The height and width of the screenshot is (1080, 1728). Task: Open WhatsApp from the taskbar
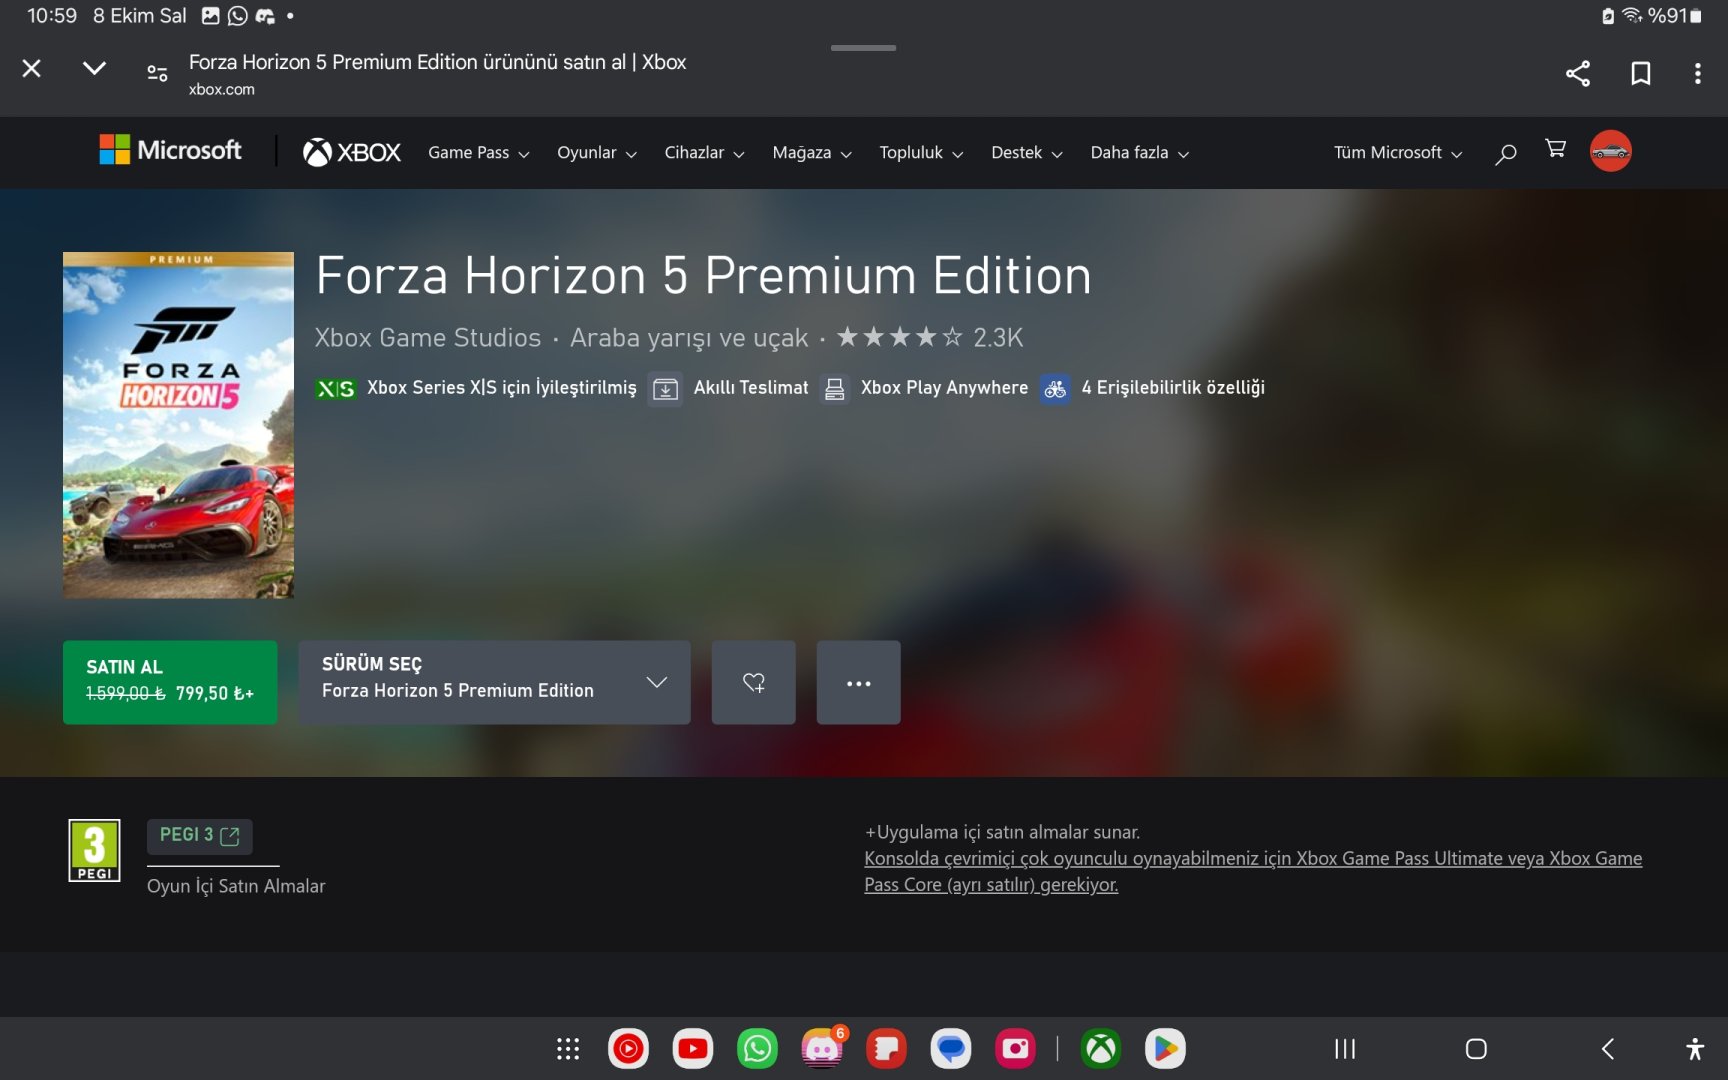757,1049
